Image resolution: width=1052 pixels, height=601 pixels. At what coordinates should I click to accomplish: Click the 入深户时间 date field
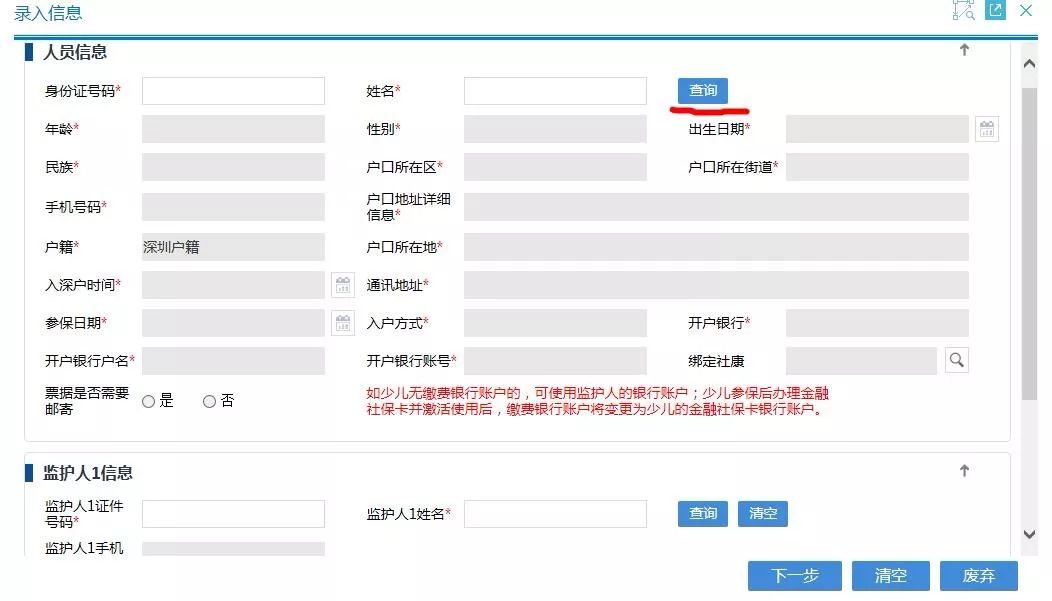pyautogui.click(x=233, y=285)
